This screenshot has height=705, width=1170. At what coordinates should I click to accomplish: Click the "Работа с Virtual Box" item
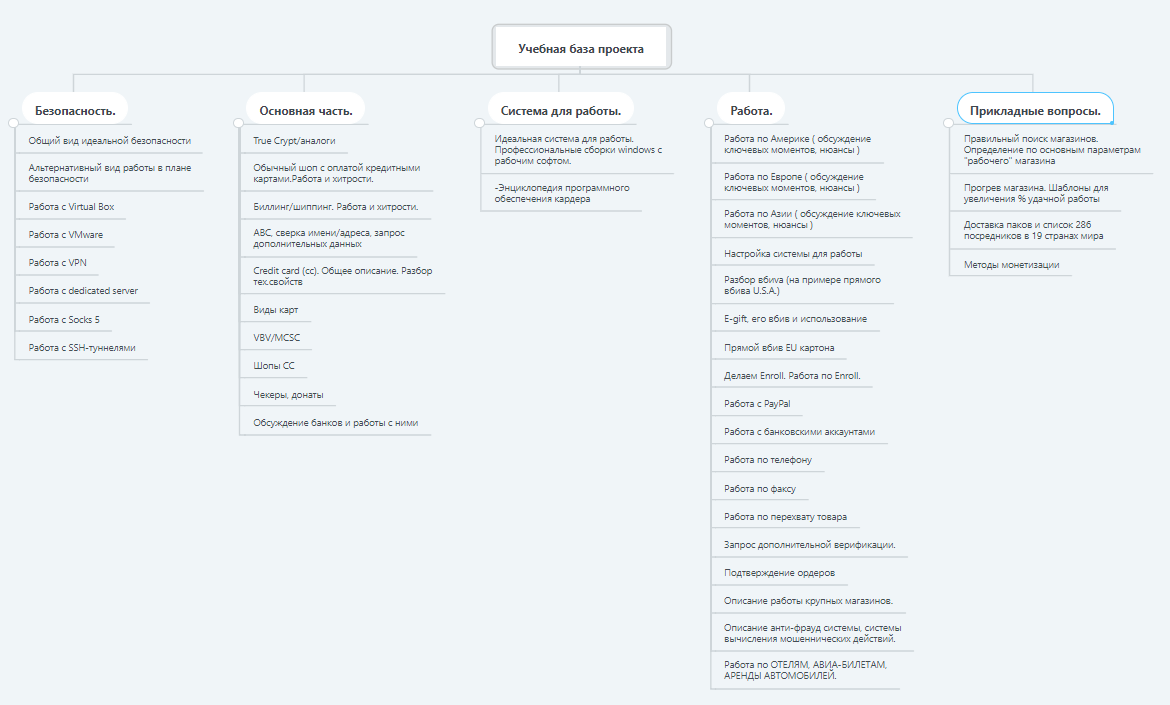[x=72, y=207]
